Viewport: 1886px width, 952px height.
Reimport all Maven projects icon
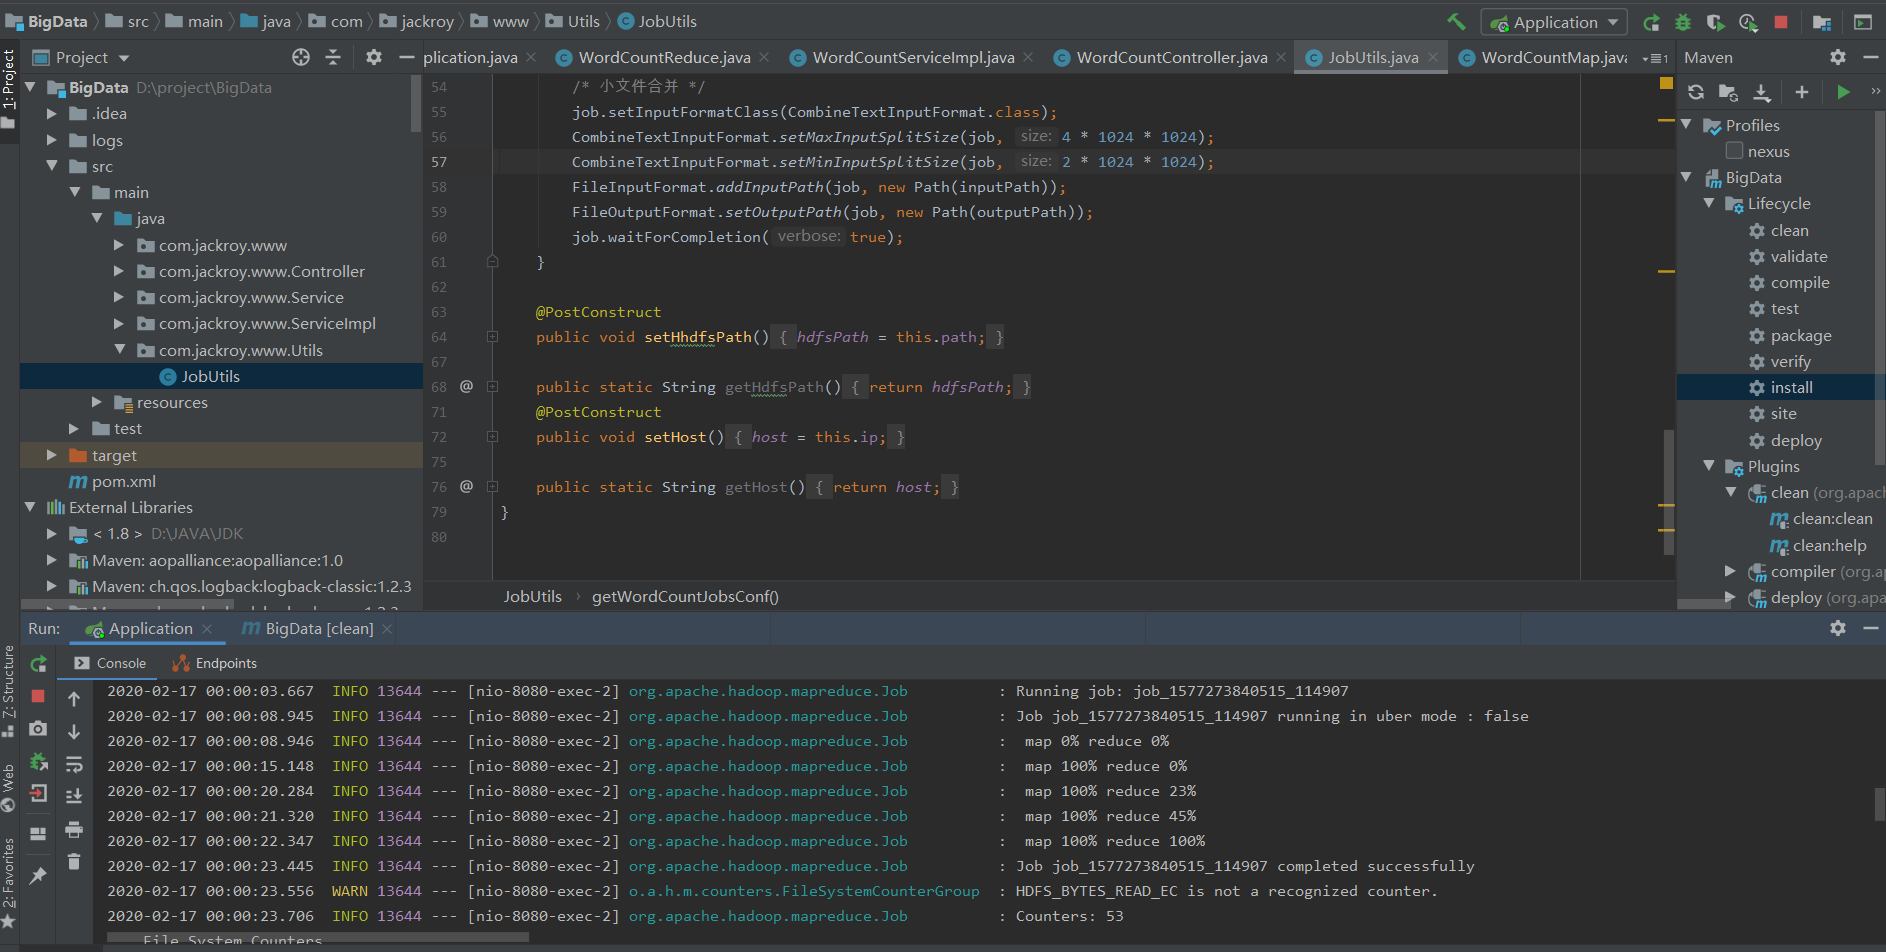pyautogui.click(x=1696, y=92)
